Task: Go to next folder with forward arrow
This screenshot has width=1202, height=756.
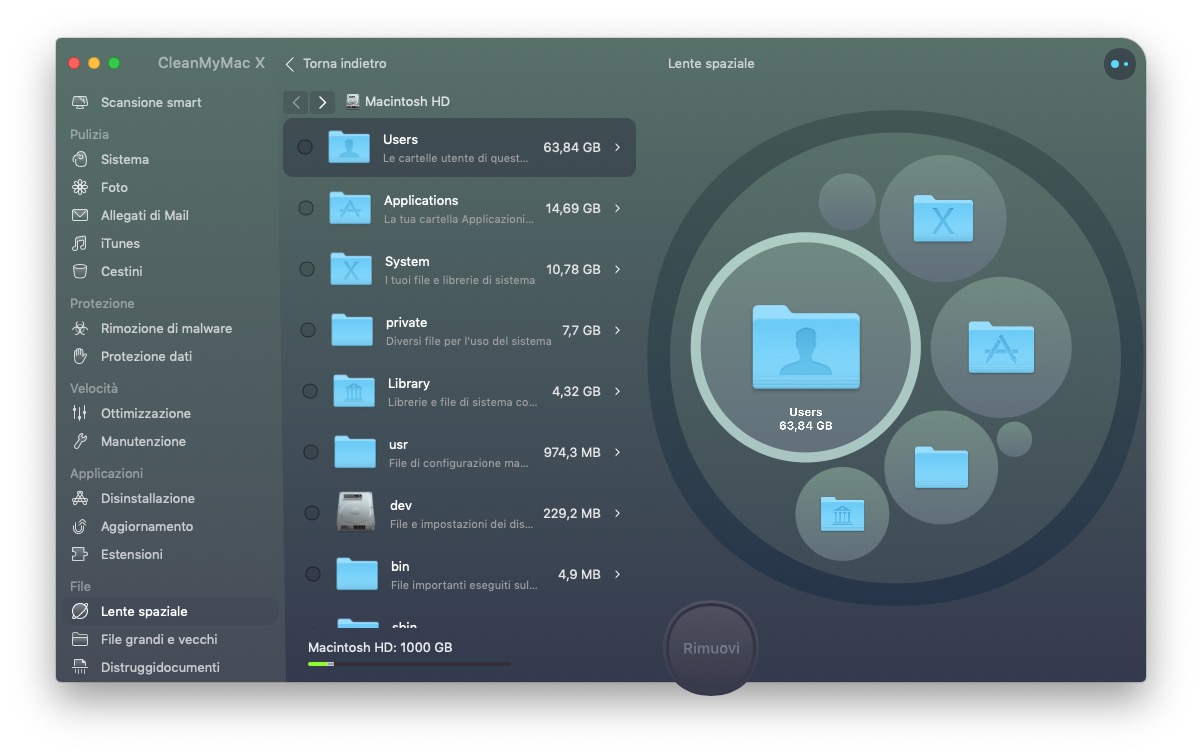Action: [322, 102]
